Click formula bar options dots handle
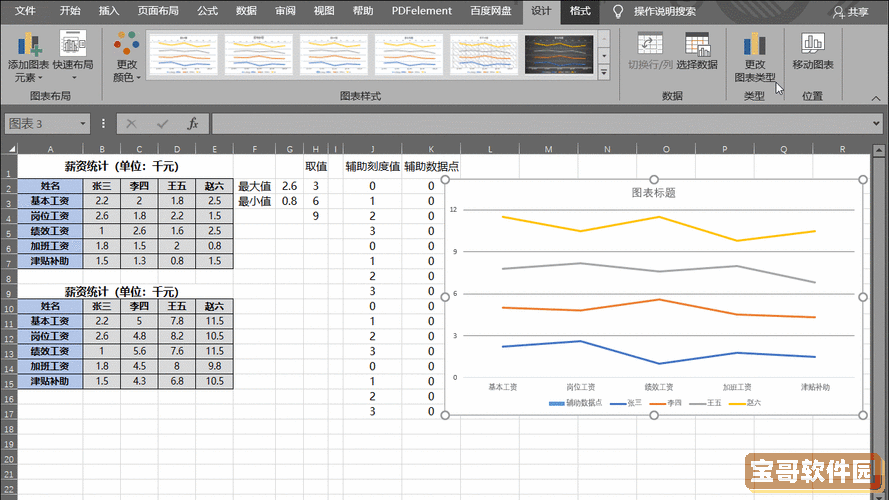 click(x=103, y=124)
